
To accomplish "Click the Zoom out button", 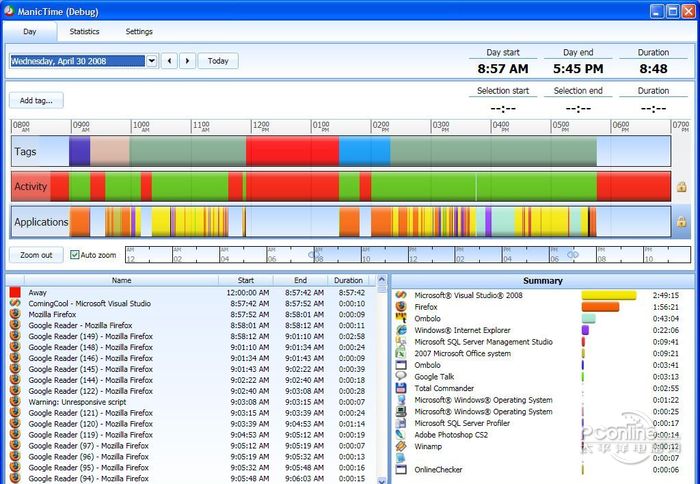I will click(x=36, y=255).
